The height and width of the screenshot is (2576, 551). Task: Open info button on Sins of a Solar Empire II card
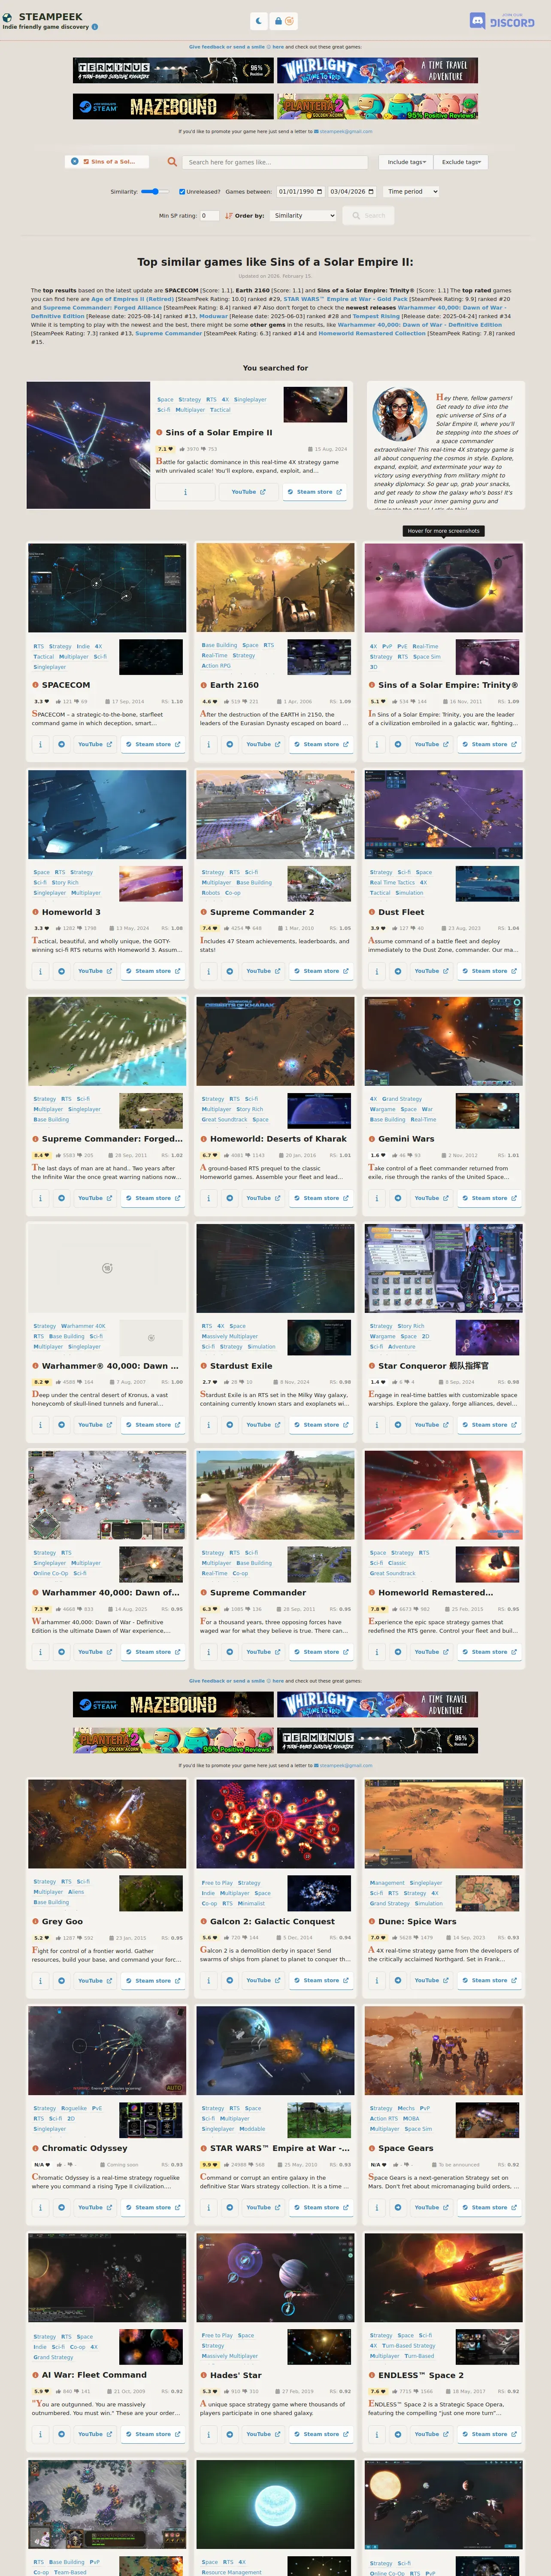pos(185,491)
